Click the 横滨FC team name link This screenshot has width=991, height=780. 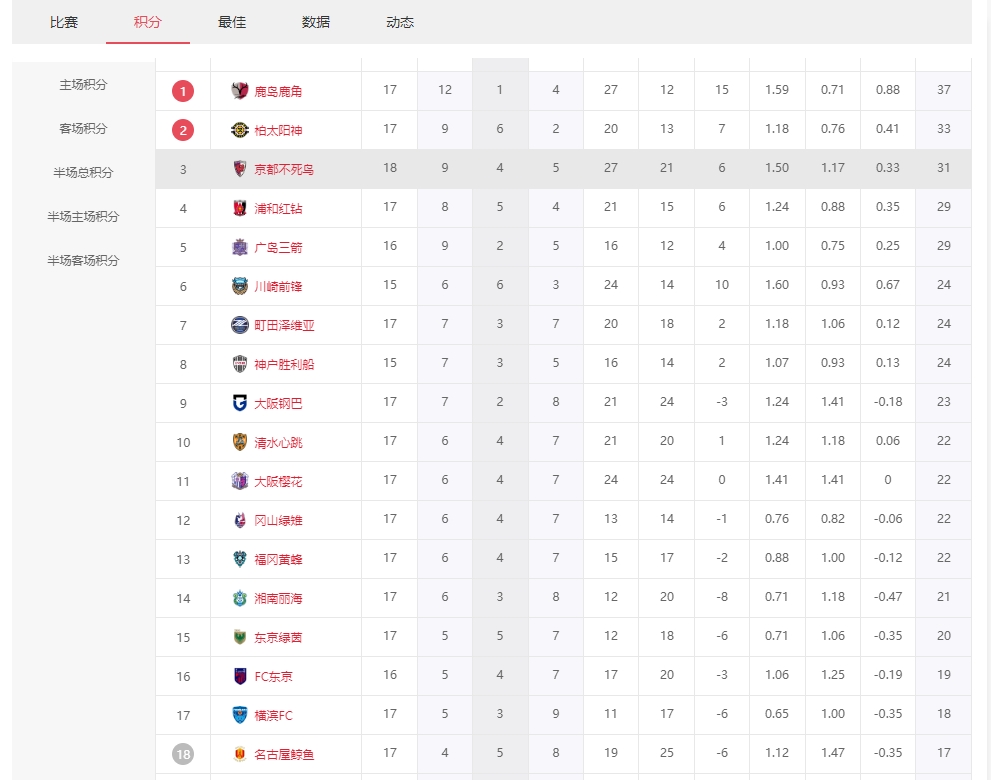tap(273, 715)
